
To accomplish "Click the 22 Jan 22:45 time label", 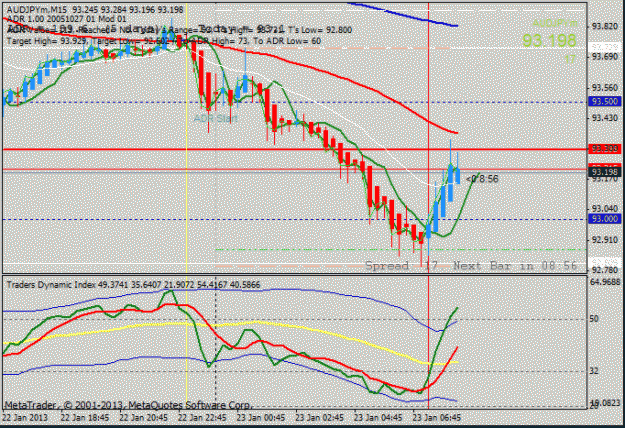I will tap(202, 418).
